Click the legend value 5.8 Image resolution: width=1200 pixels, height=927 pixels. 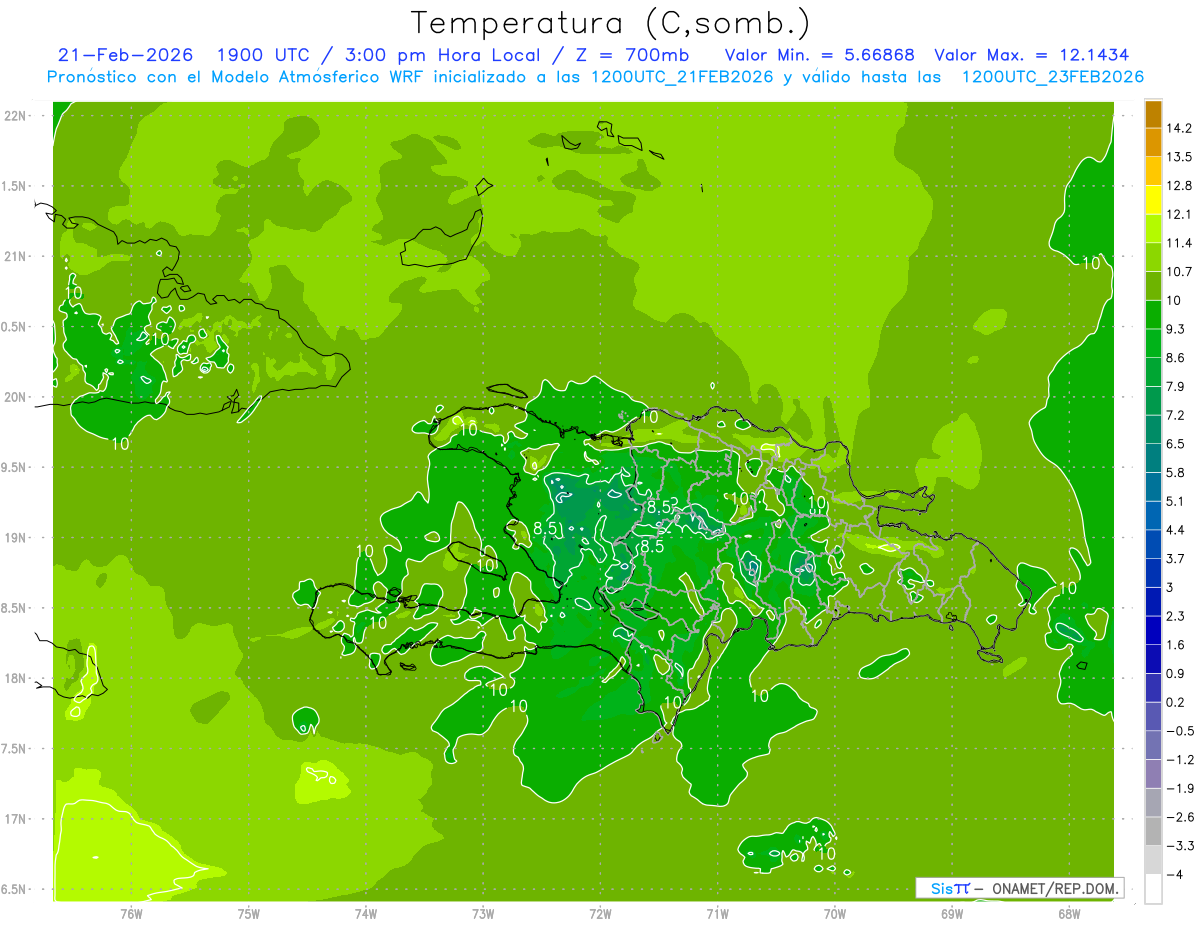[1176, 473]
